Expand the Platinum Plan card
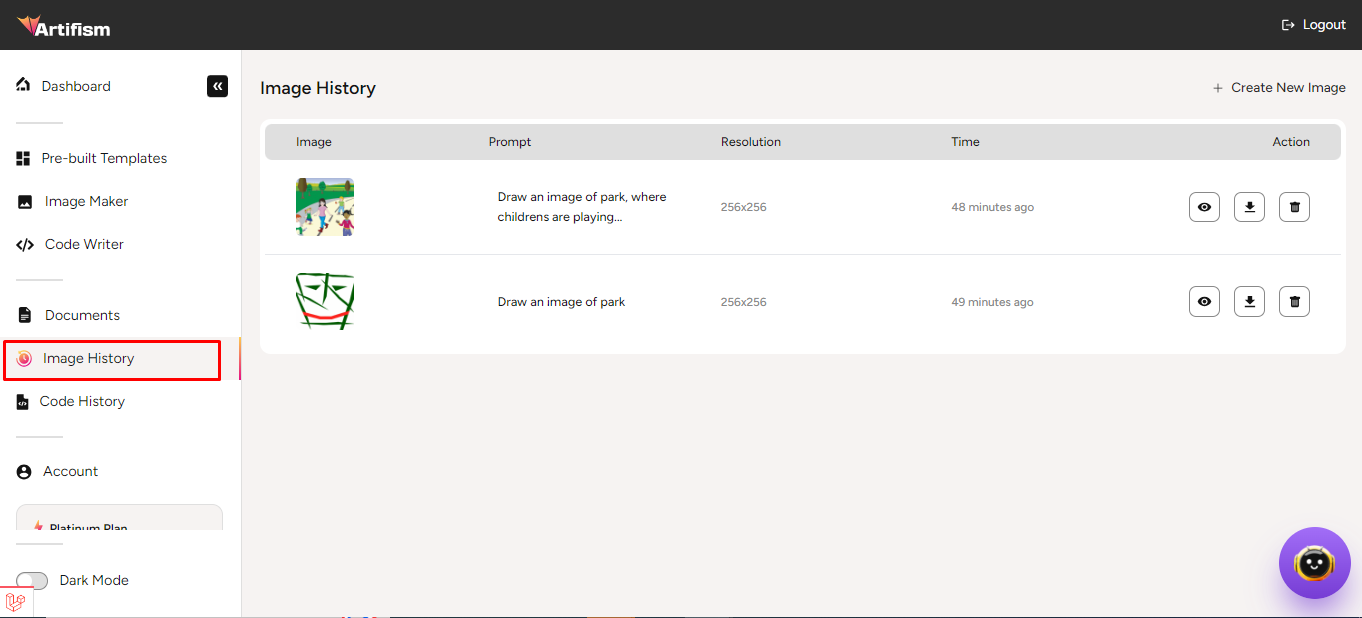Image resolution: width=1362 pixels, height=618 pixels. 119,518
